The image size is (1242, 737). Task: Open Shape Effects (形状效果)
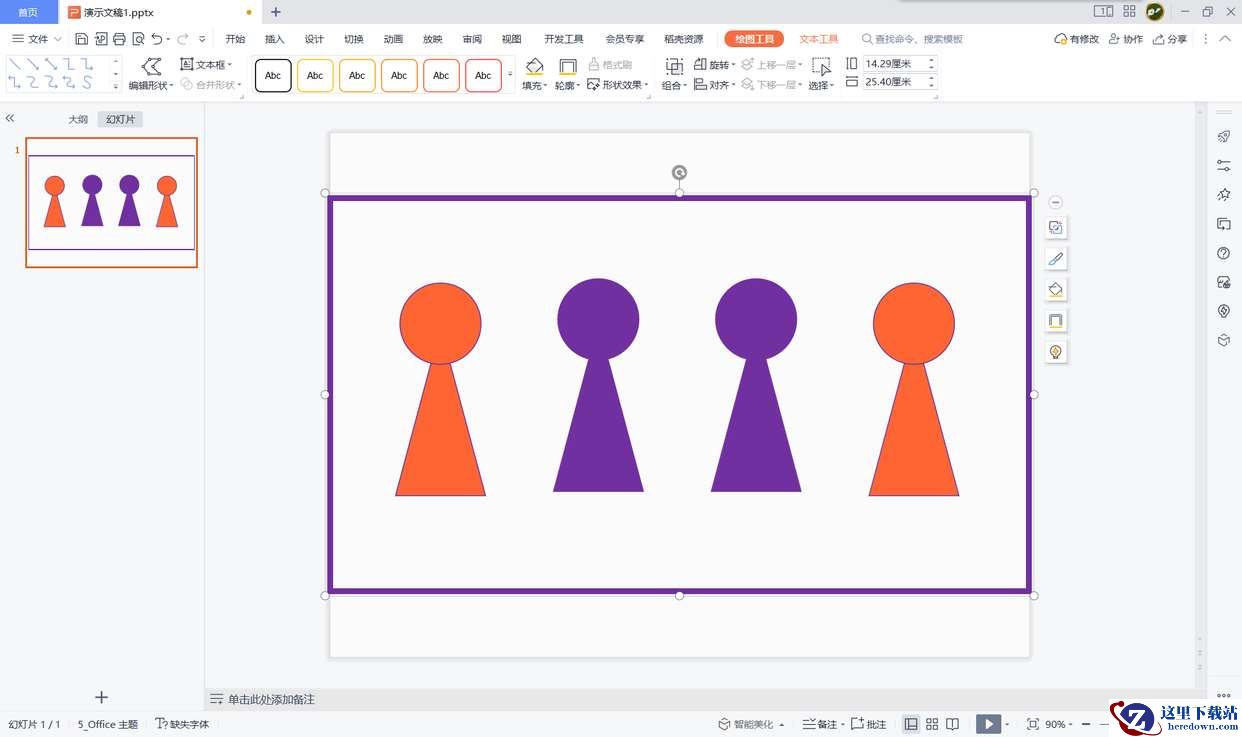pyautogui.click(x=617, y=85)
